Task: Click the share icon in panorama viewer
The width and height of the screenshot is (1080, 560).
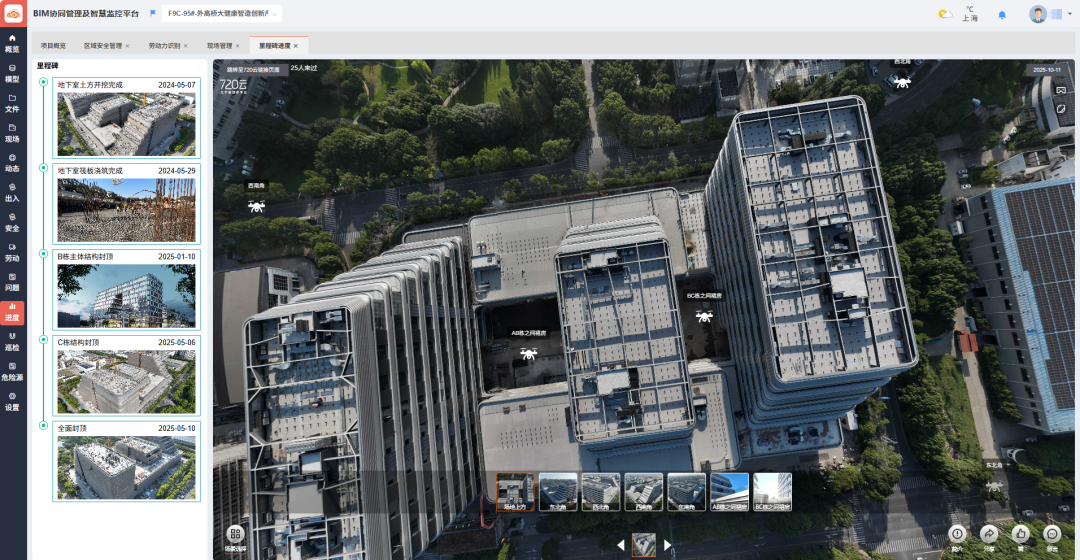Action: (x=989, y=534)
